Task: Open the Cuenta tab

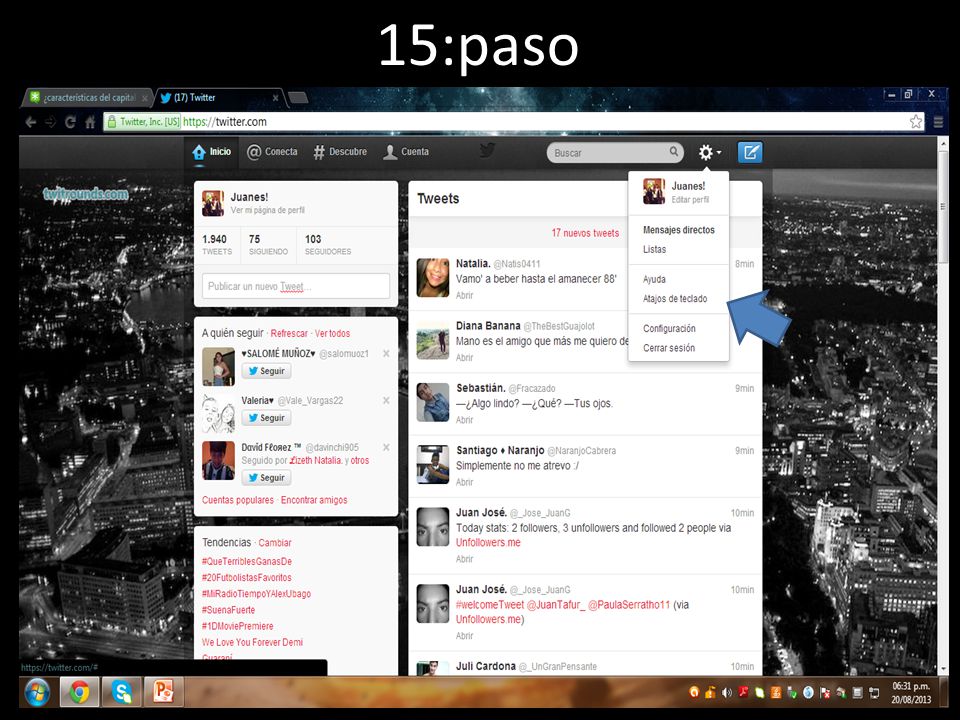Action: click(x=406, y=152)
